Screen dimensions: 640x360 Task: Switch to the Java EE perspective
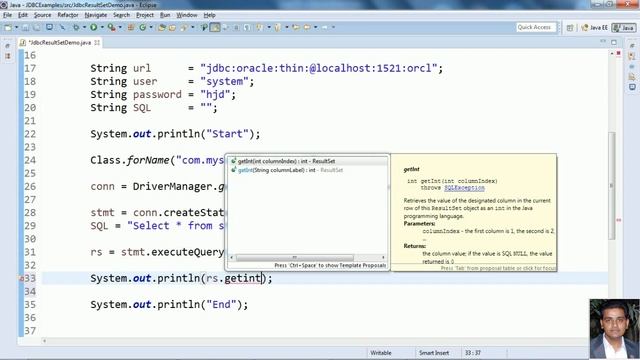[x=595, y=28]
